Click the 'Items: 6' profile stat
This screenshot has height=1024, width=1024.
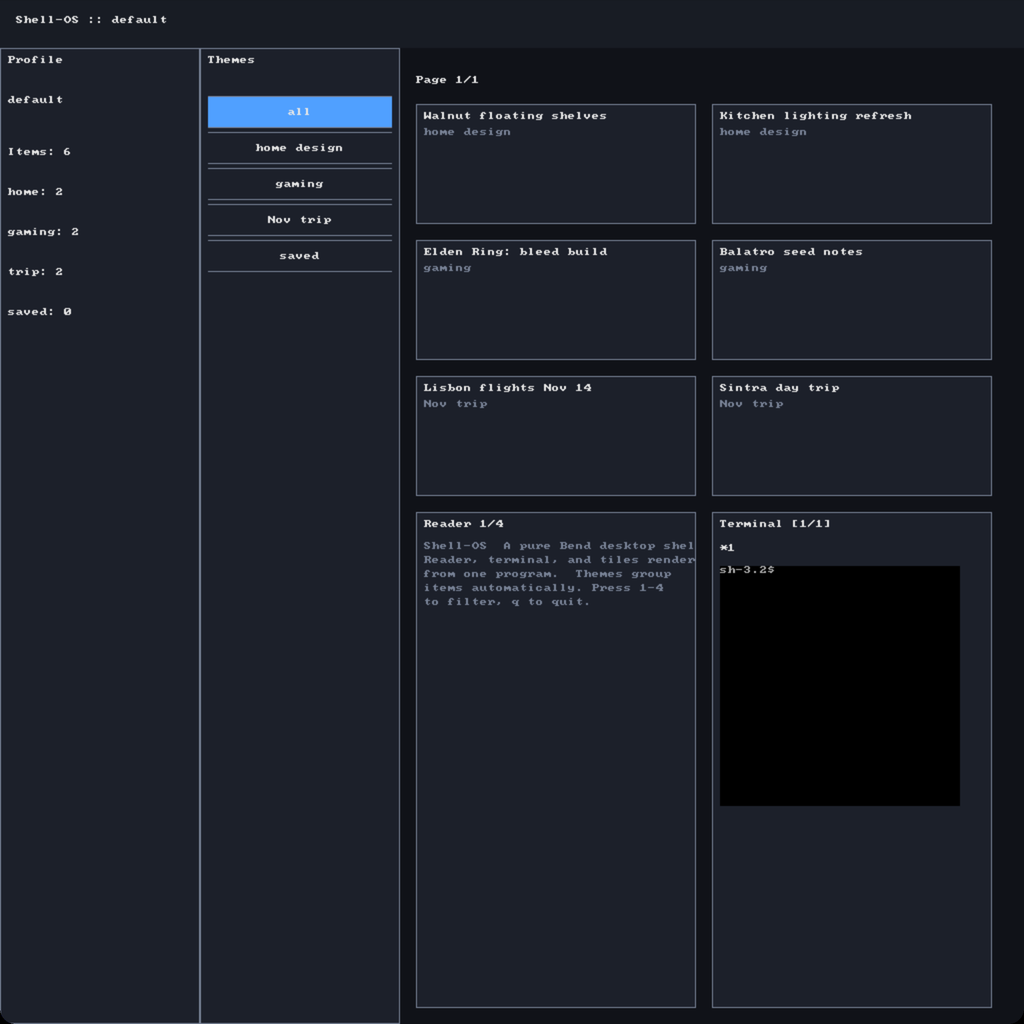click(39, 152)
